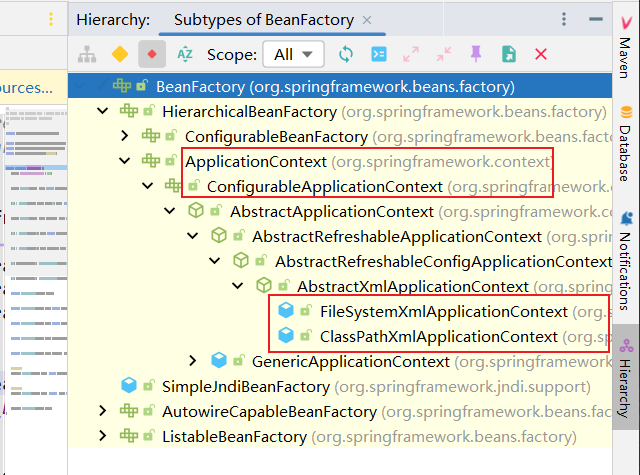640x475 pixels.
Task: Collapse the AbstractRefreshableConfigApplicationContext node
Action: click(215, 261)
